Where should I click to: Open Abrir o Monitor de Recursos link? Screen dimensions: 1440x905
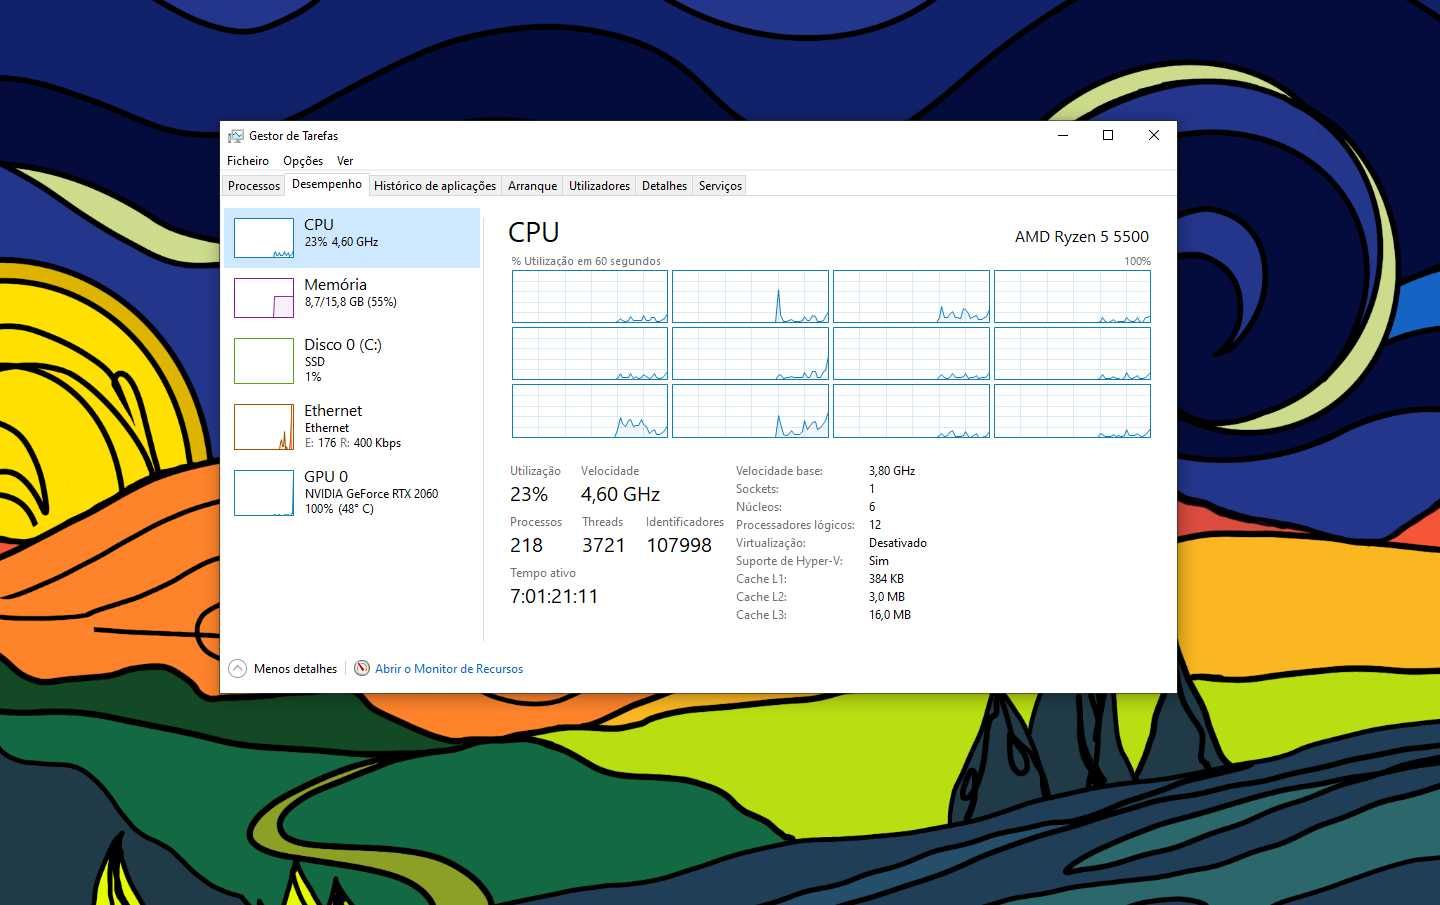(449, 669)
